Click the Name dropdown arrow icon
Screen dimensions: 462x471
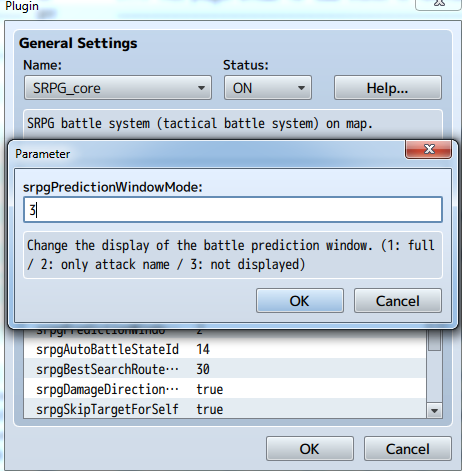pyautogui.click(x=201, y=88)
